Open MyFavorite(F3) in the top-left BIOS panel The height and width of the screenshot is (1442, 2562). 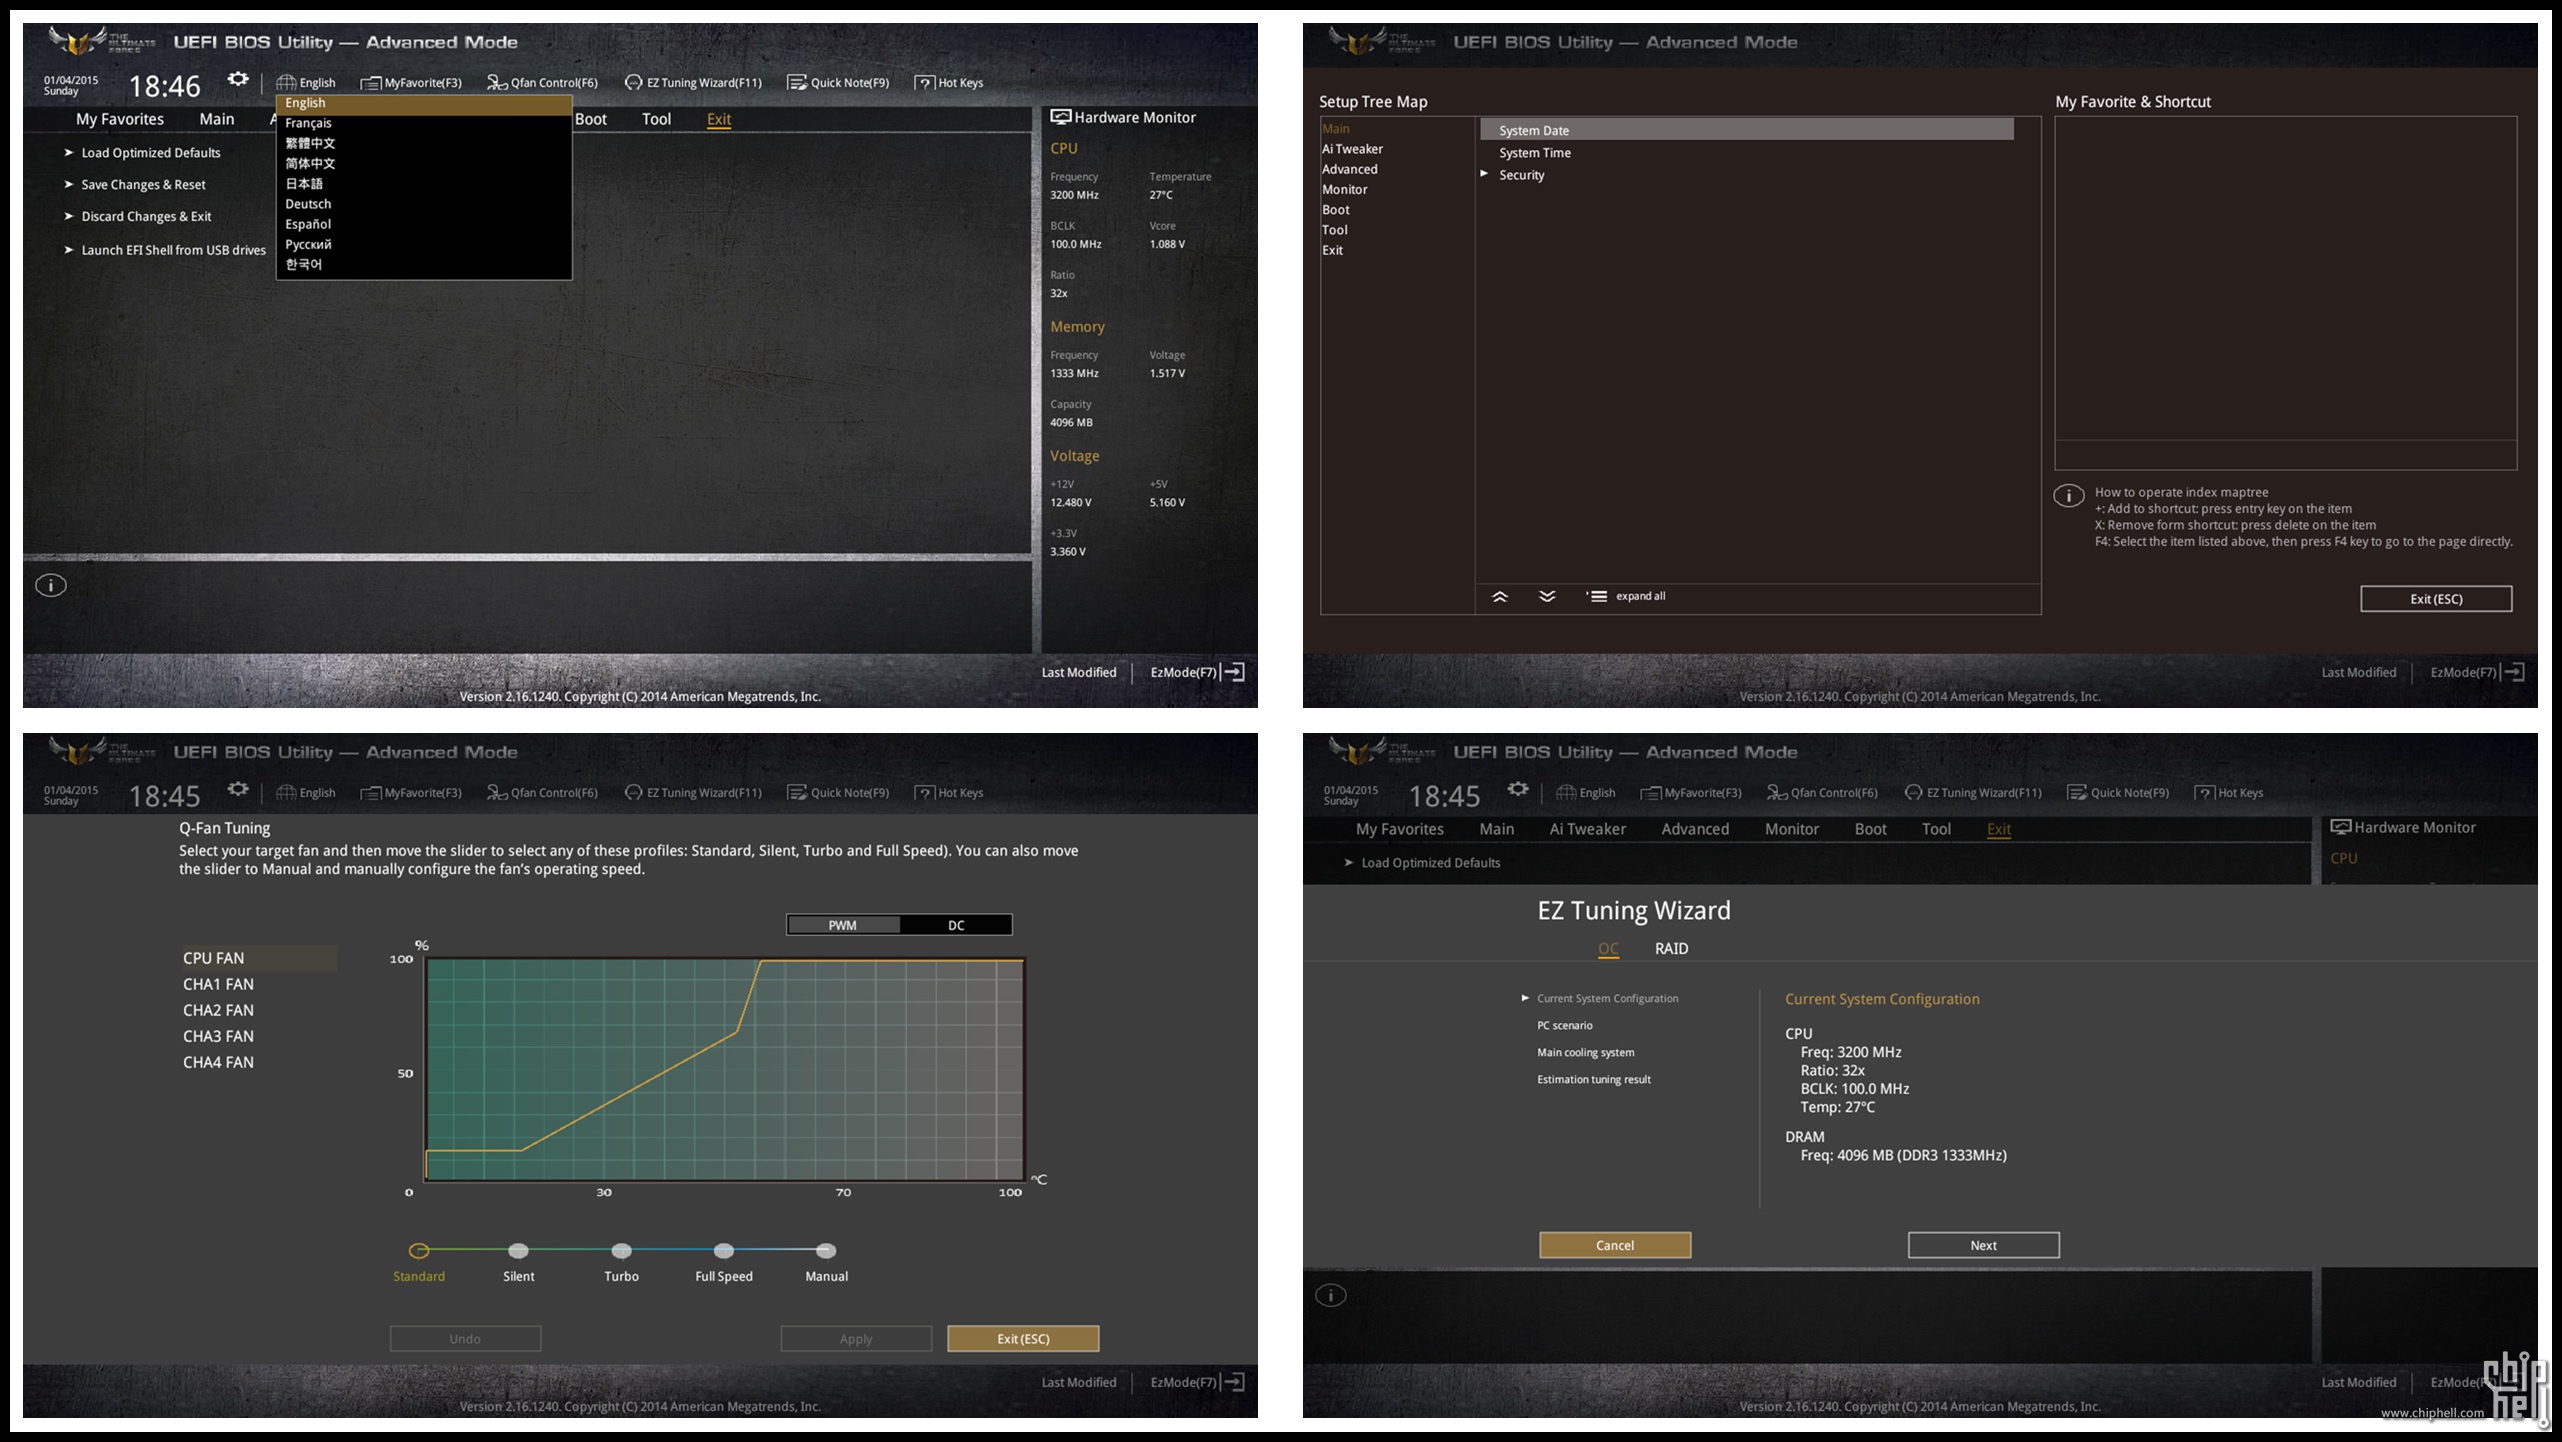click(411, 83)
